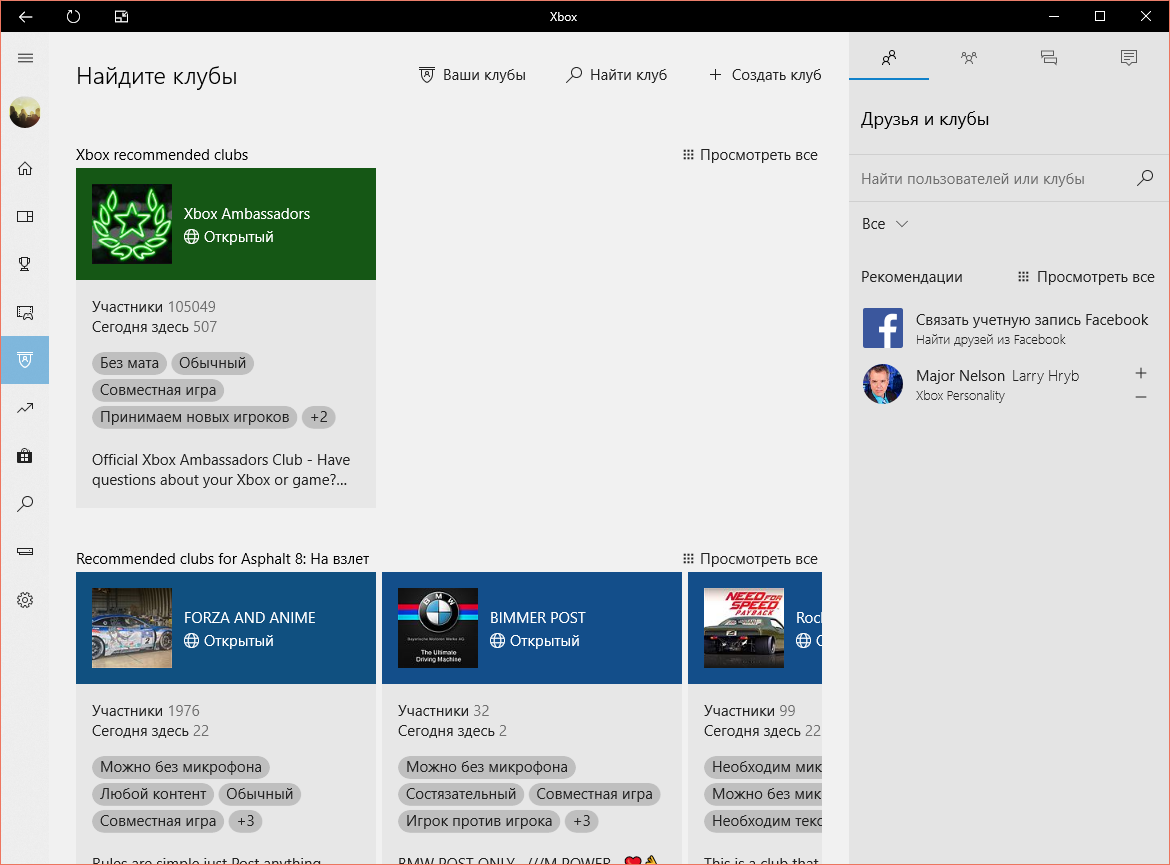This screenshot has width=1170, height=865.
Task: View all Xbox recommended clubs
Action: point(750,154)
